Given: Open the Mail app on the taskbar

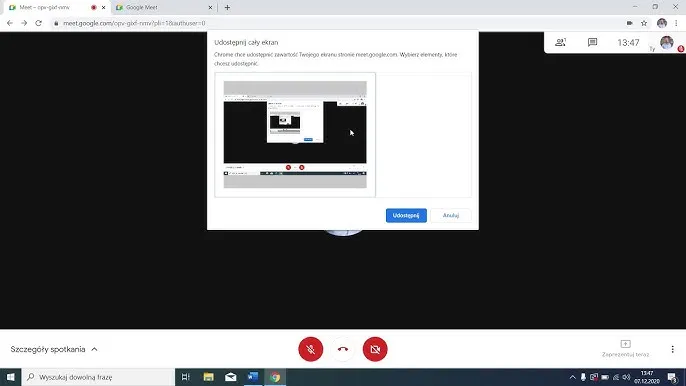Looking at the screenshot, I should pyautogui.click(x=231, y=377).
